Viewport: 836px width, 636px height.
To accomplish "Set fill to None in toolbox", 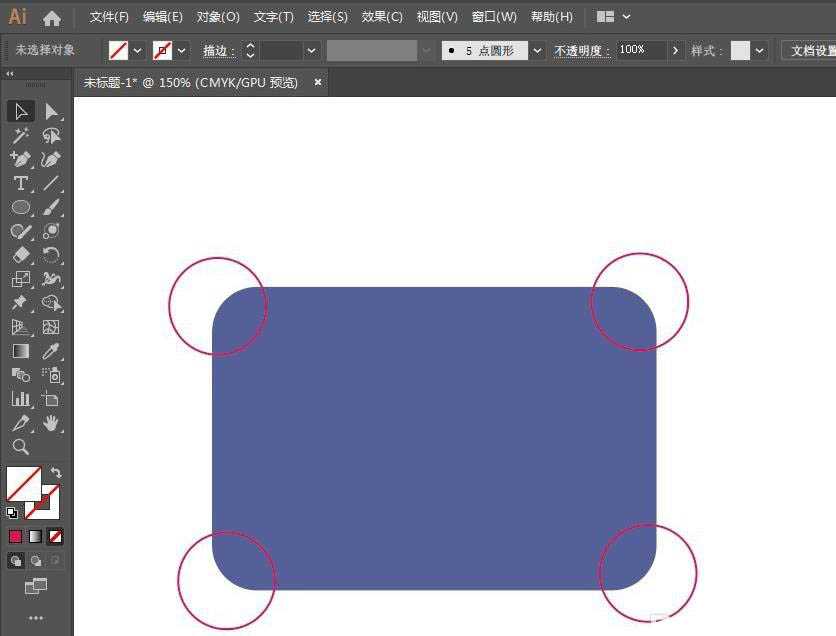I will [56, 537].
